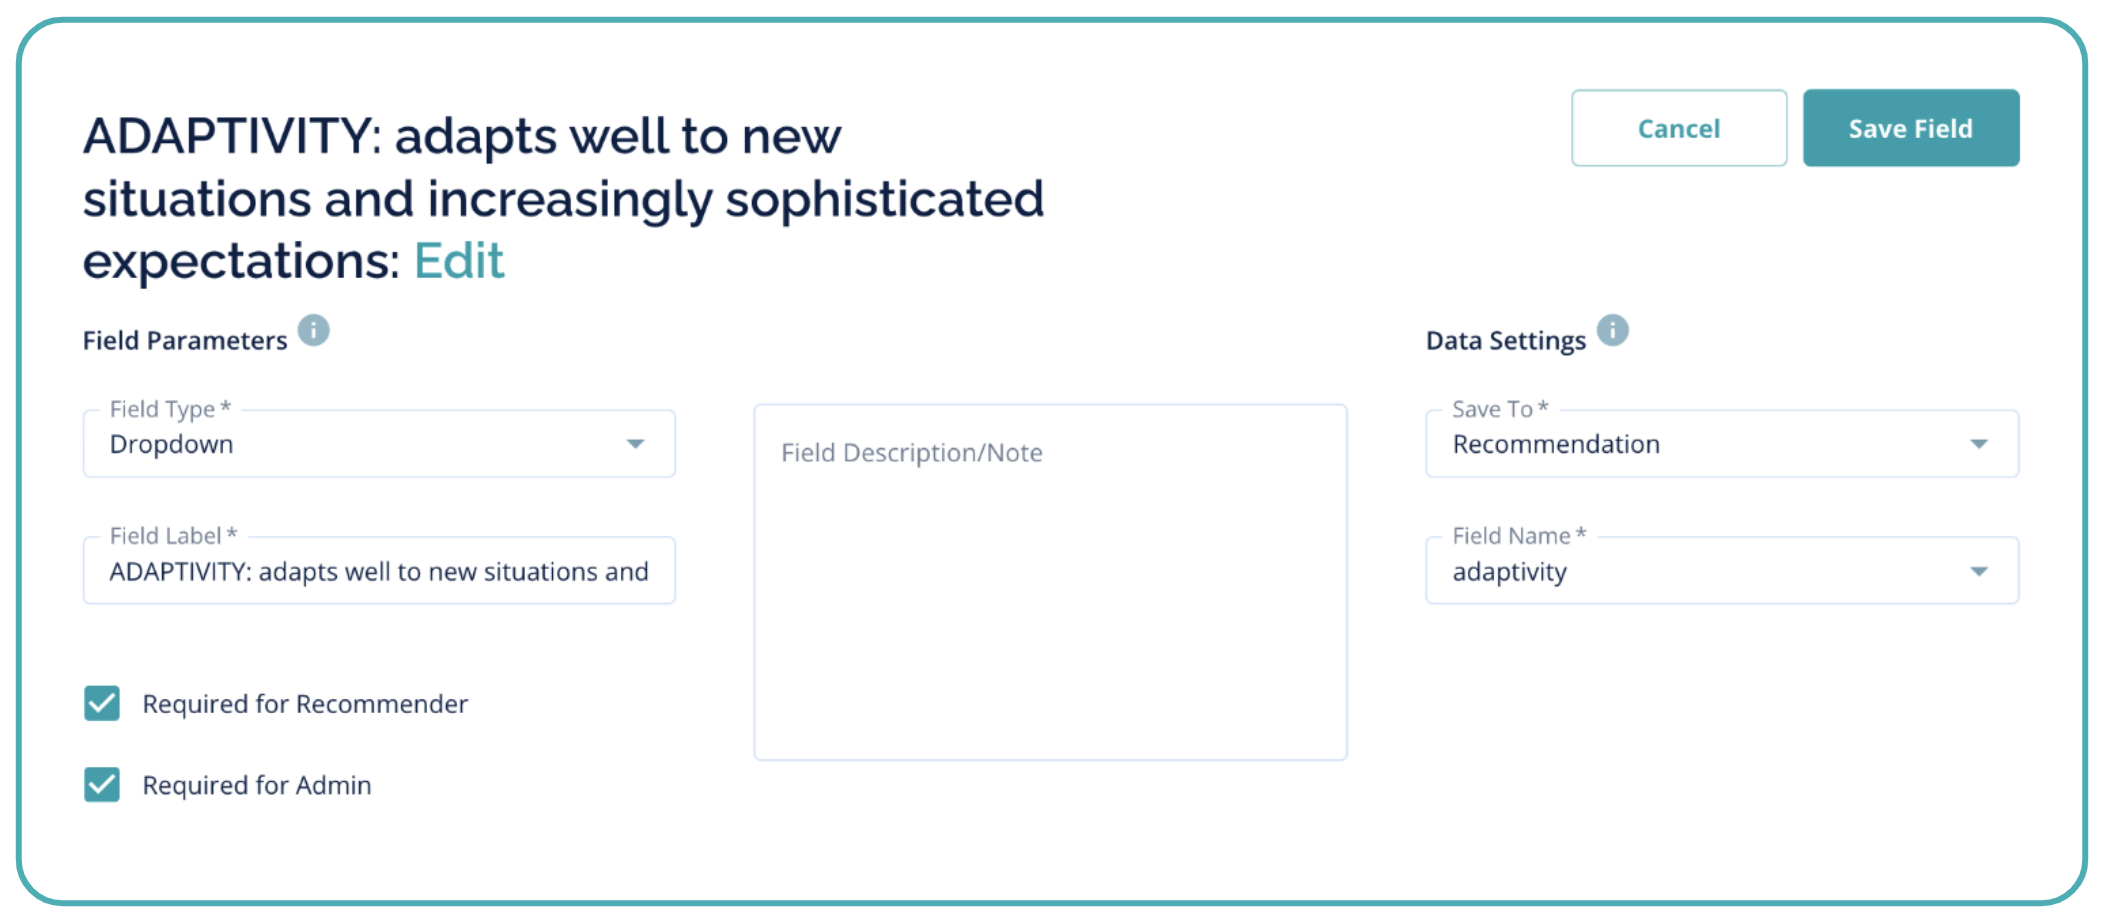
Task: Select the "adaptivity" value in Field Name
Action: point(1509,572)
